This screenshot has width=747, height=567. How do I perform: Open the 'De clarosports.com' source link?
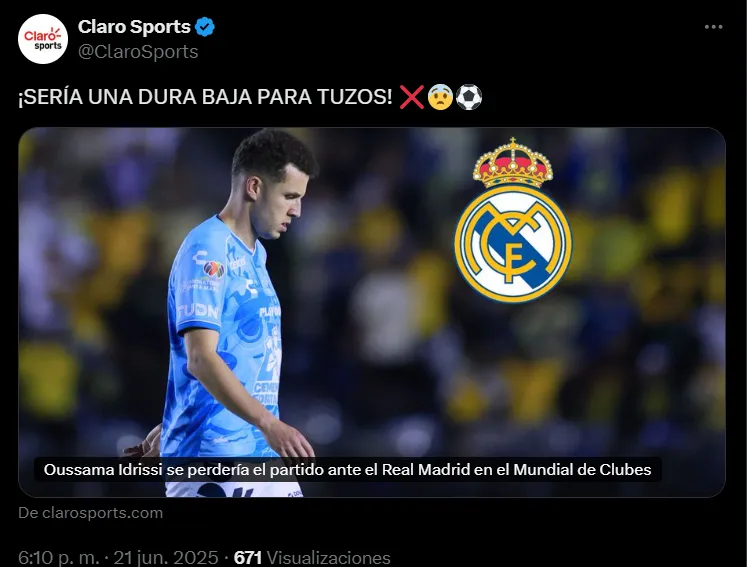91,513
